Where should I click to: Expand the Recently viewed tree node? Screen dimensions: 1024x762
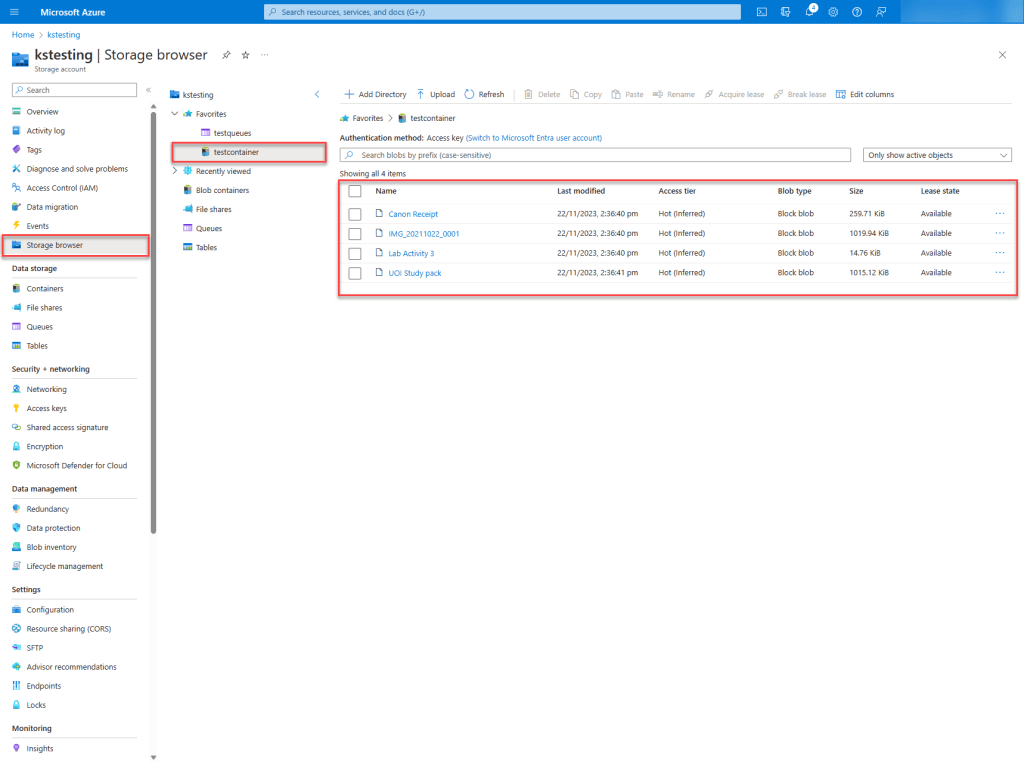point(175,171)
